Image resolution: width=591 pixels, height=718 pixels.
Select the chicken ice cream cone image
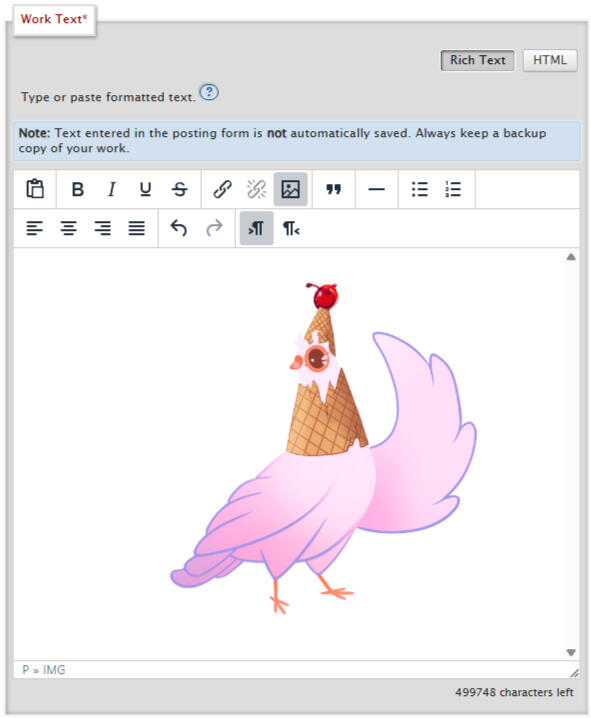[x=323, y=449]
